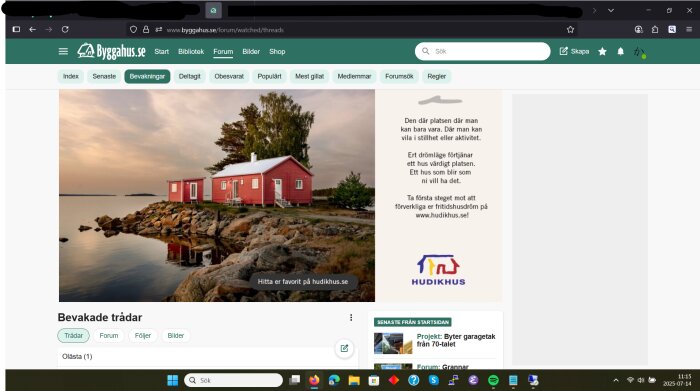Switch to the Följer watched tab

point(143,336)
